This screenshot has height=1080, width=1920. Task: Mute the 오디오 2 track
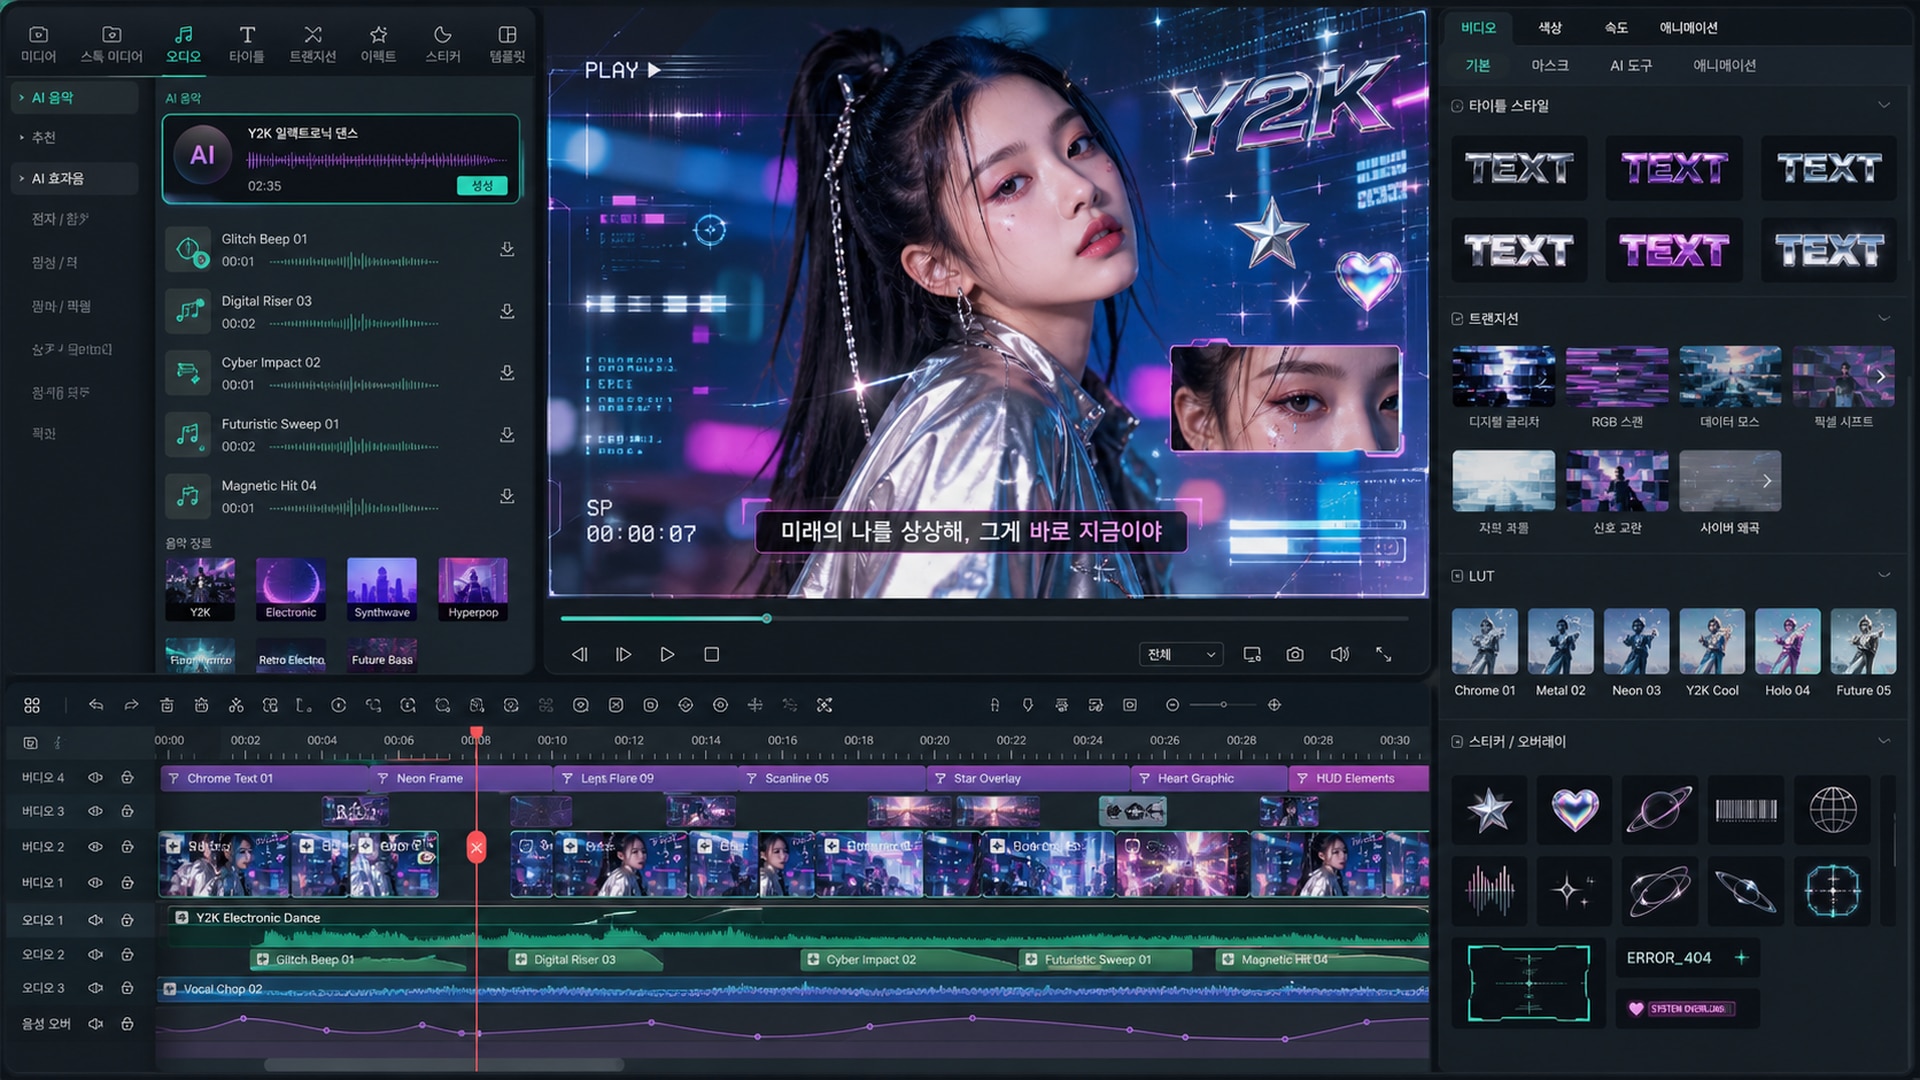click(95, 955)
